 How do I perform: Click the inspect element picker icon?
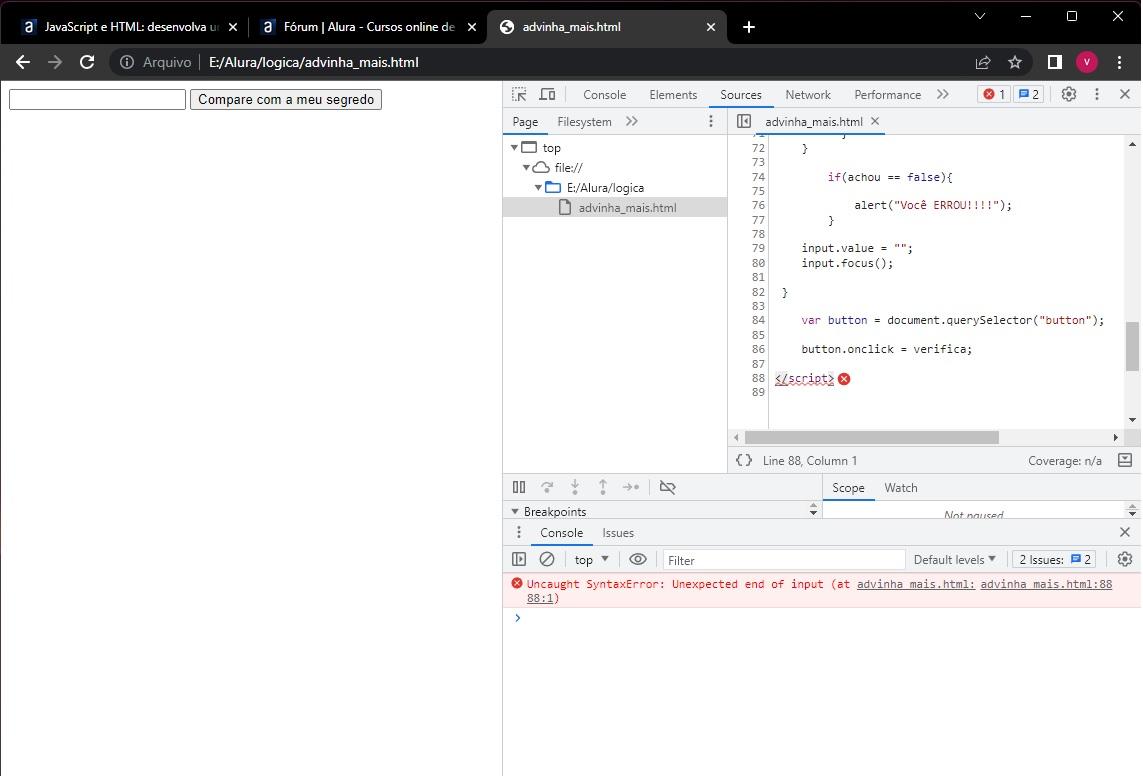519,94
